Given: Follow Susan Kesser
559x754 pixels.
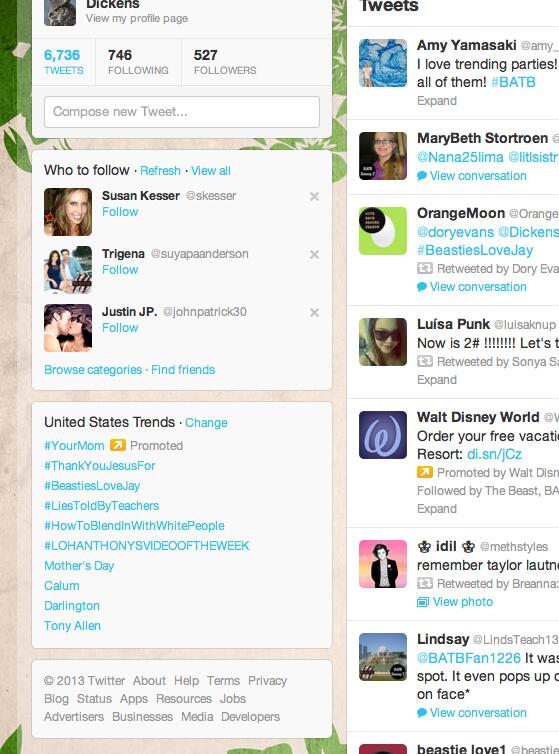Looking at the screenshot, I should coord(120,212).
